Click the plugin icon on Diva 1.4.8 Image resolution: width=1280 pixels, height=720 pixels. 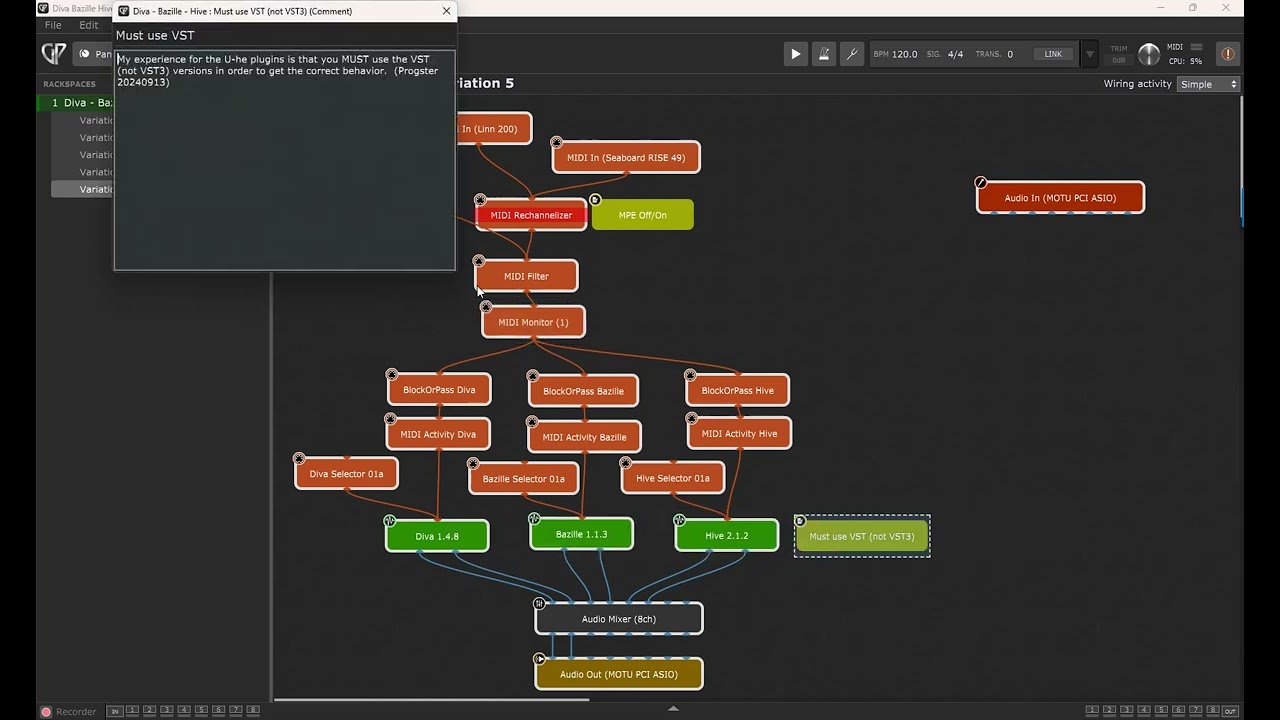[x=390, y=521]
